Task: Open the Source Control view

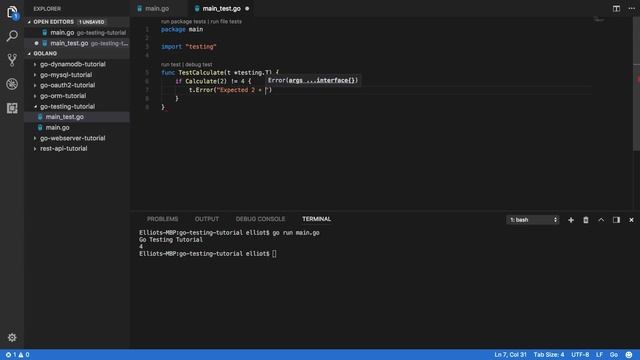Action: pyautogui.click(x=12, y=60)
